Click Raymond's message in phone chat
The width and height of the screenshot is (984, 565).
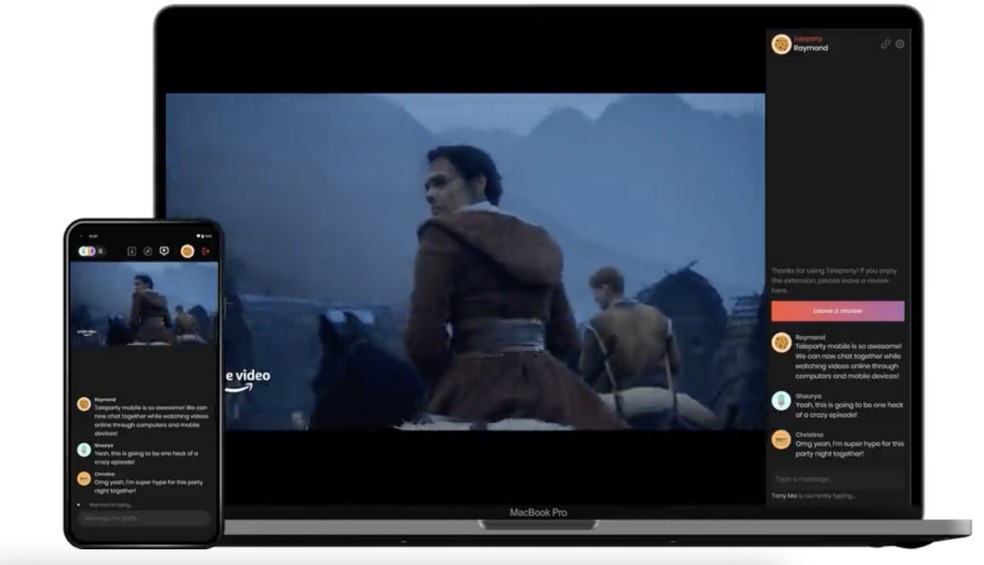click(151, 420)
